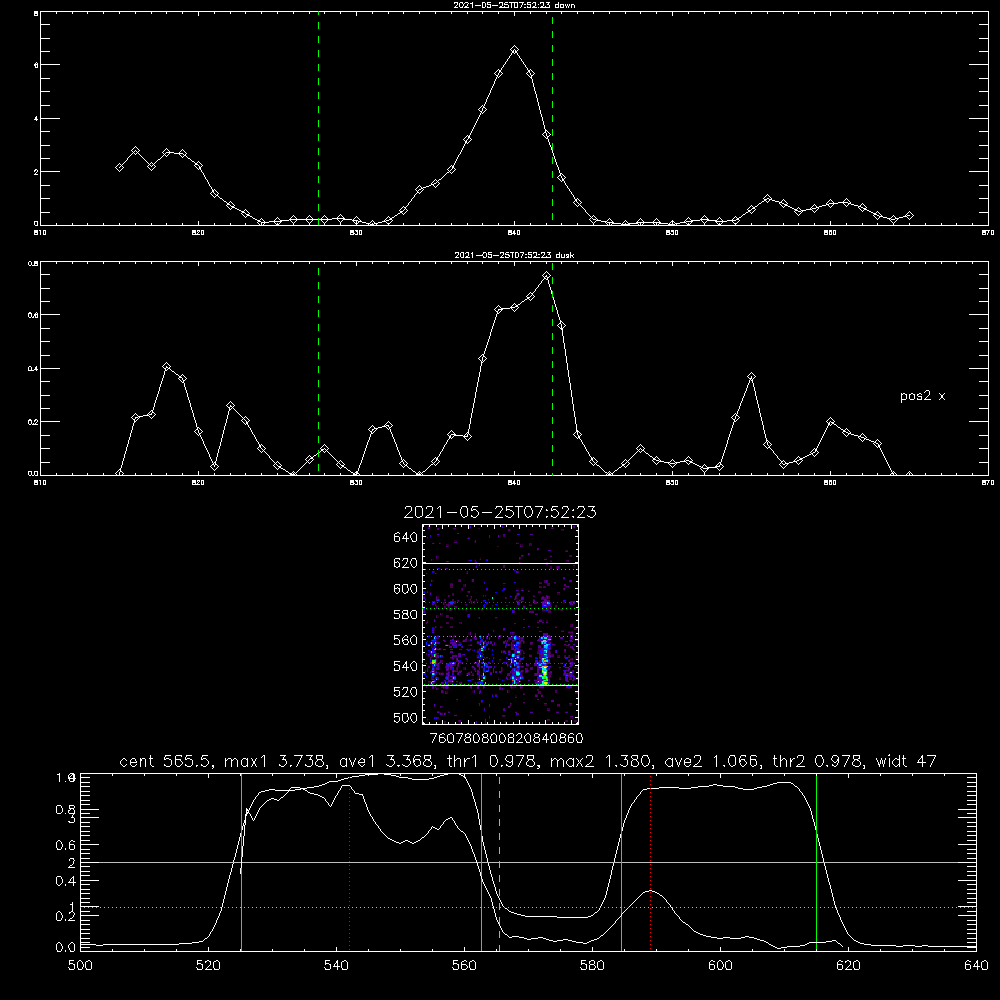This screenshot has height=1000, width=1000.
Task: Click the red dotted line near 542 in bottom plot
Action: click(349, 861)
